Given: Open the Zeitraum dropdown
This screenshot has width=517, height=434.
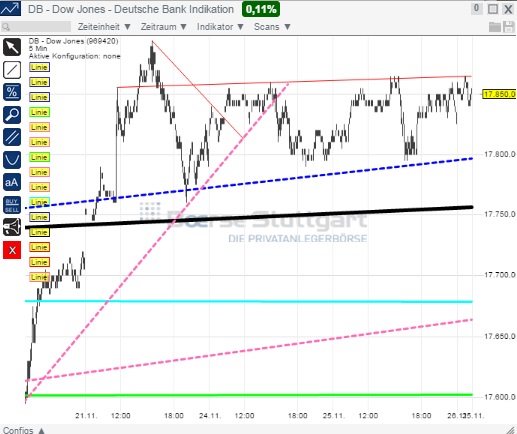Looking at the screenshot, I should point(163,27).
